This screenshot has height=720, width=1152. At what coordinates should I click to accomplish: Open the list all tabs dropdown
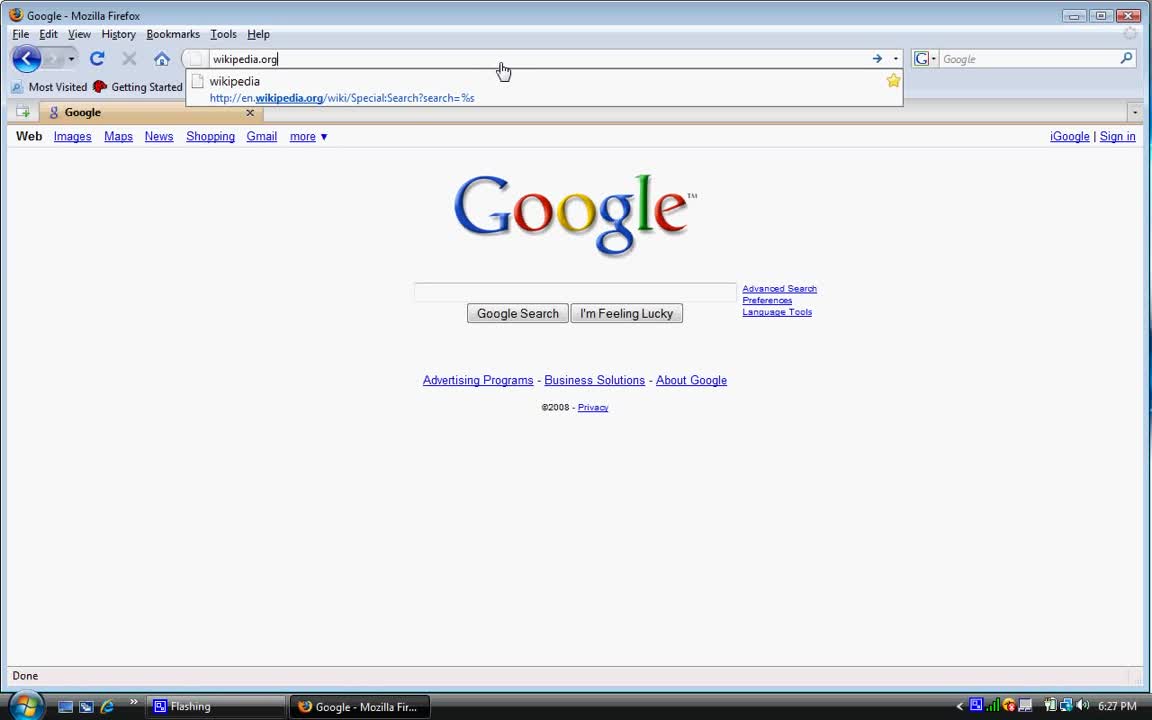pyautogui.click(x=1134, y=112)
